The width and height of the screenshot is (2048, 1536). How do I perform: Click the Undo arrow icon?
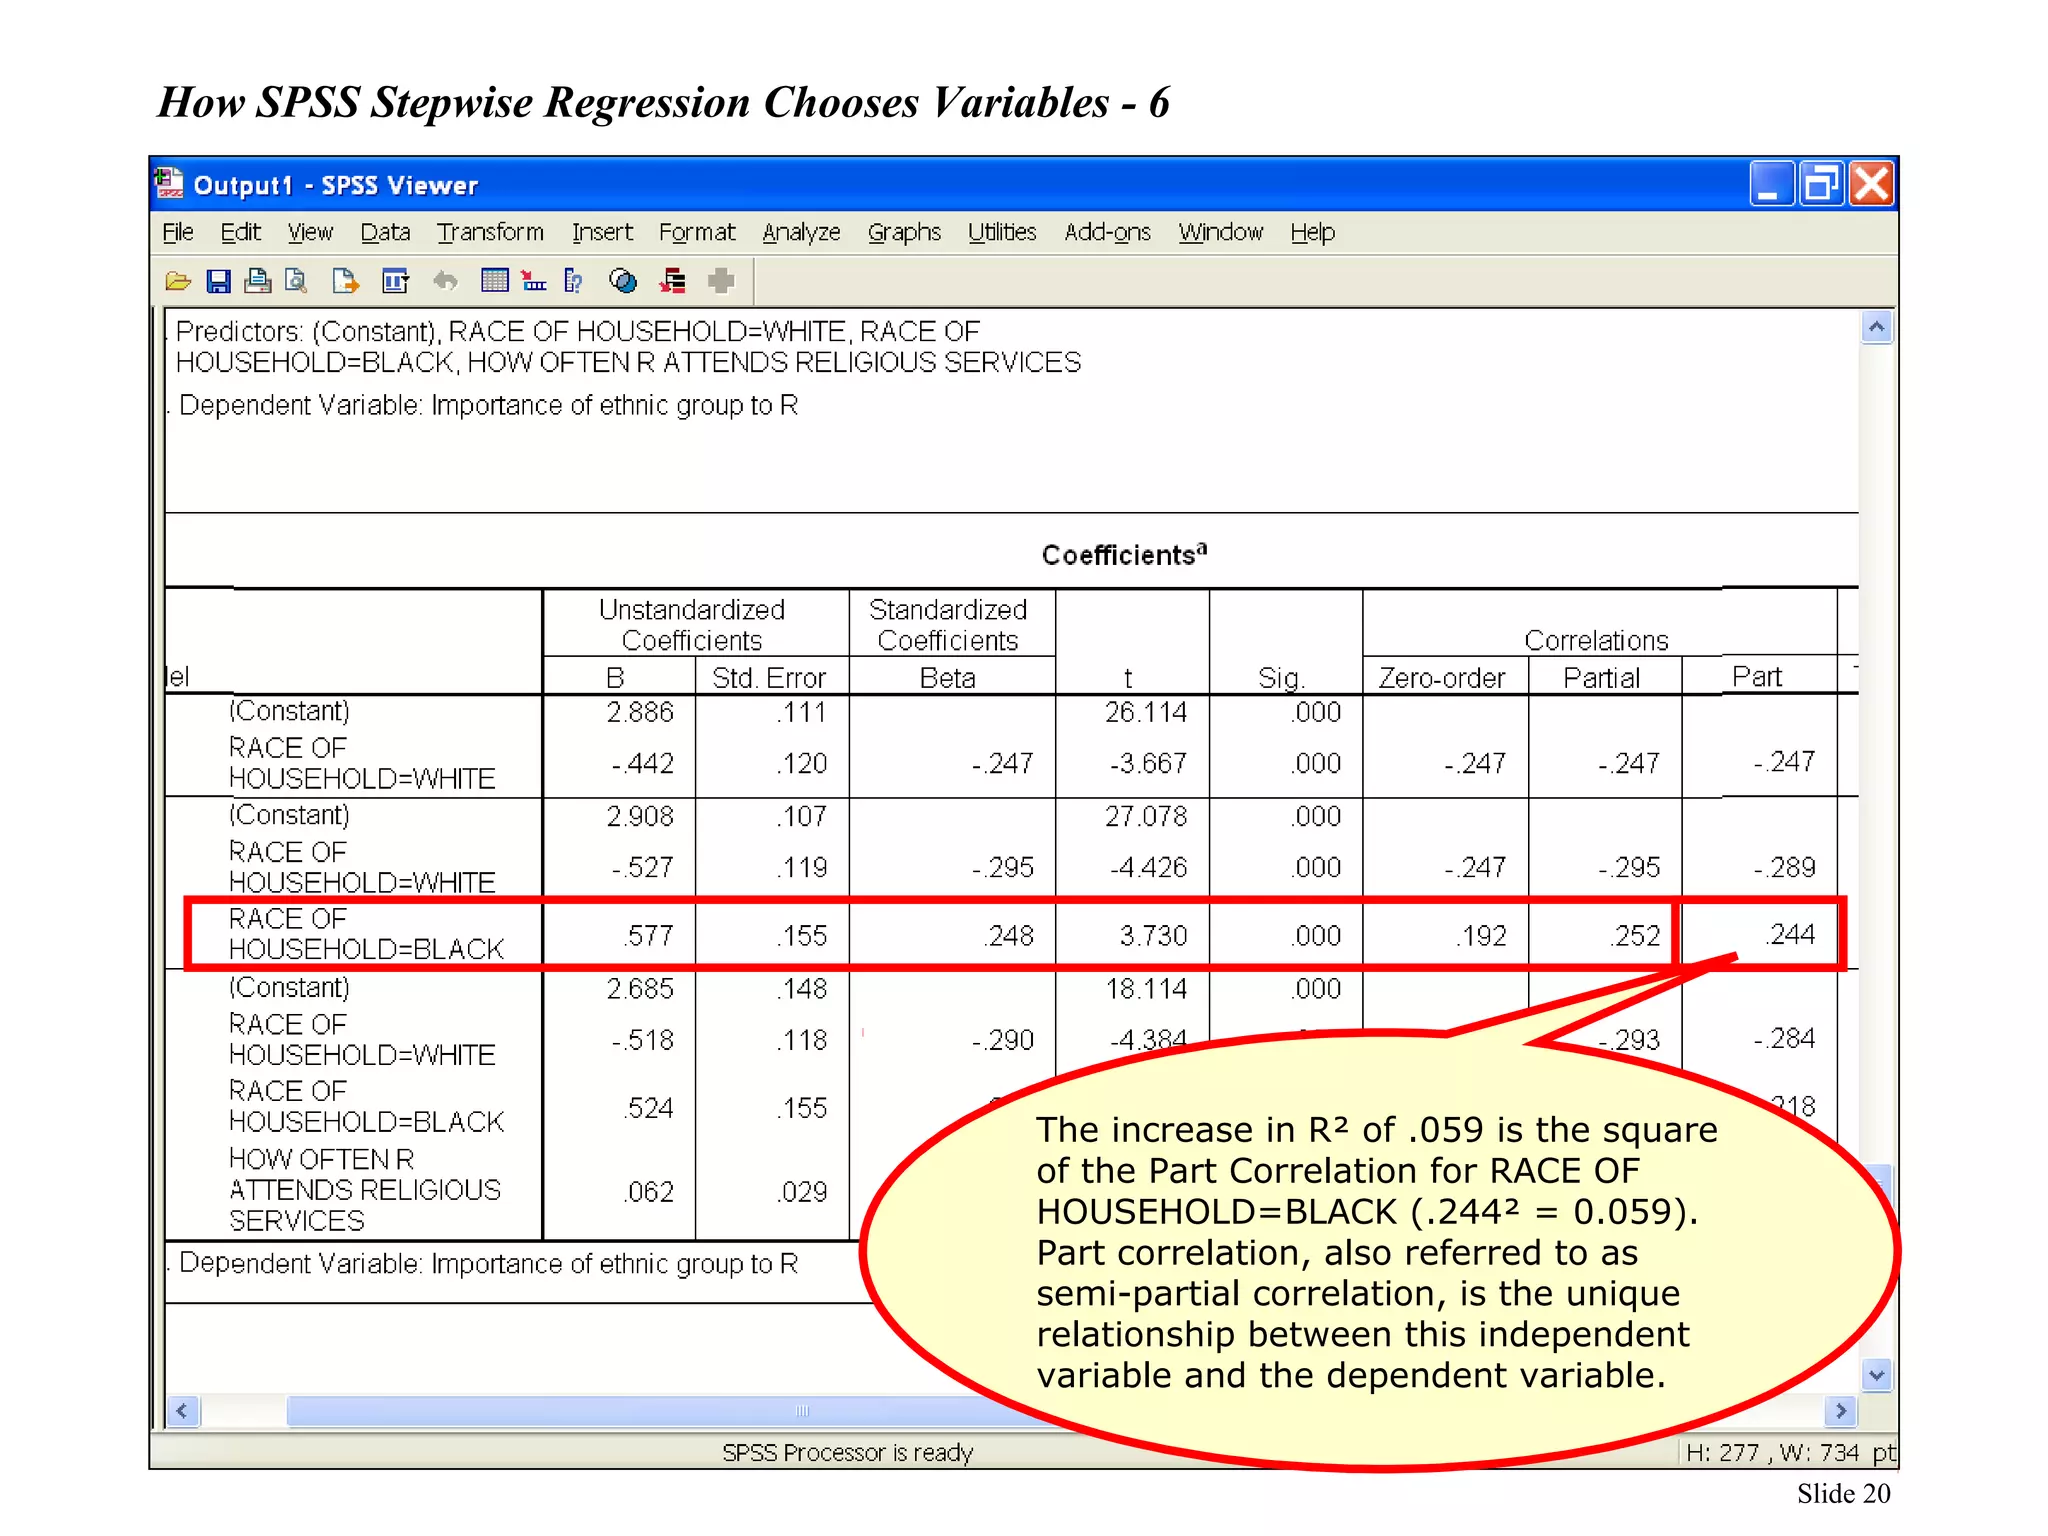coord(445,282)
